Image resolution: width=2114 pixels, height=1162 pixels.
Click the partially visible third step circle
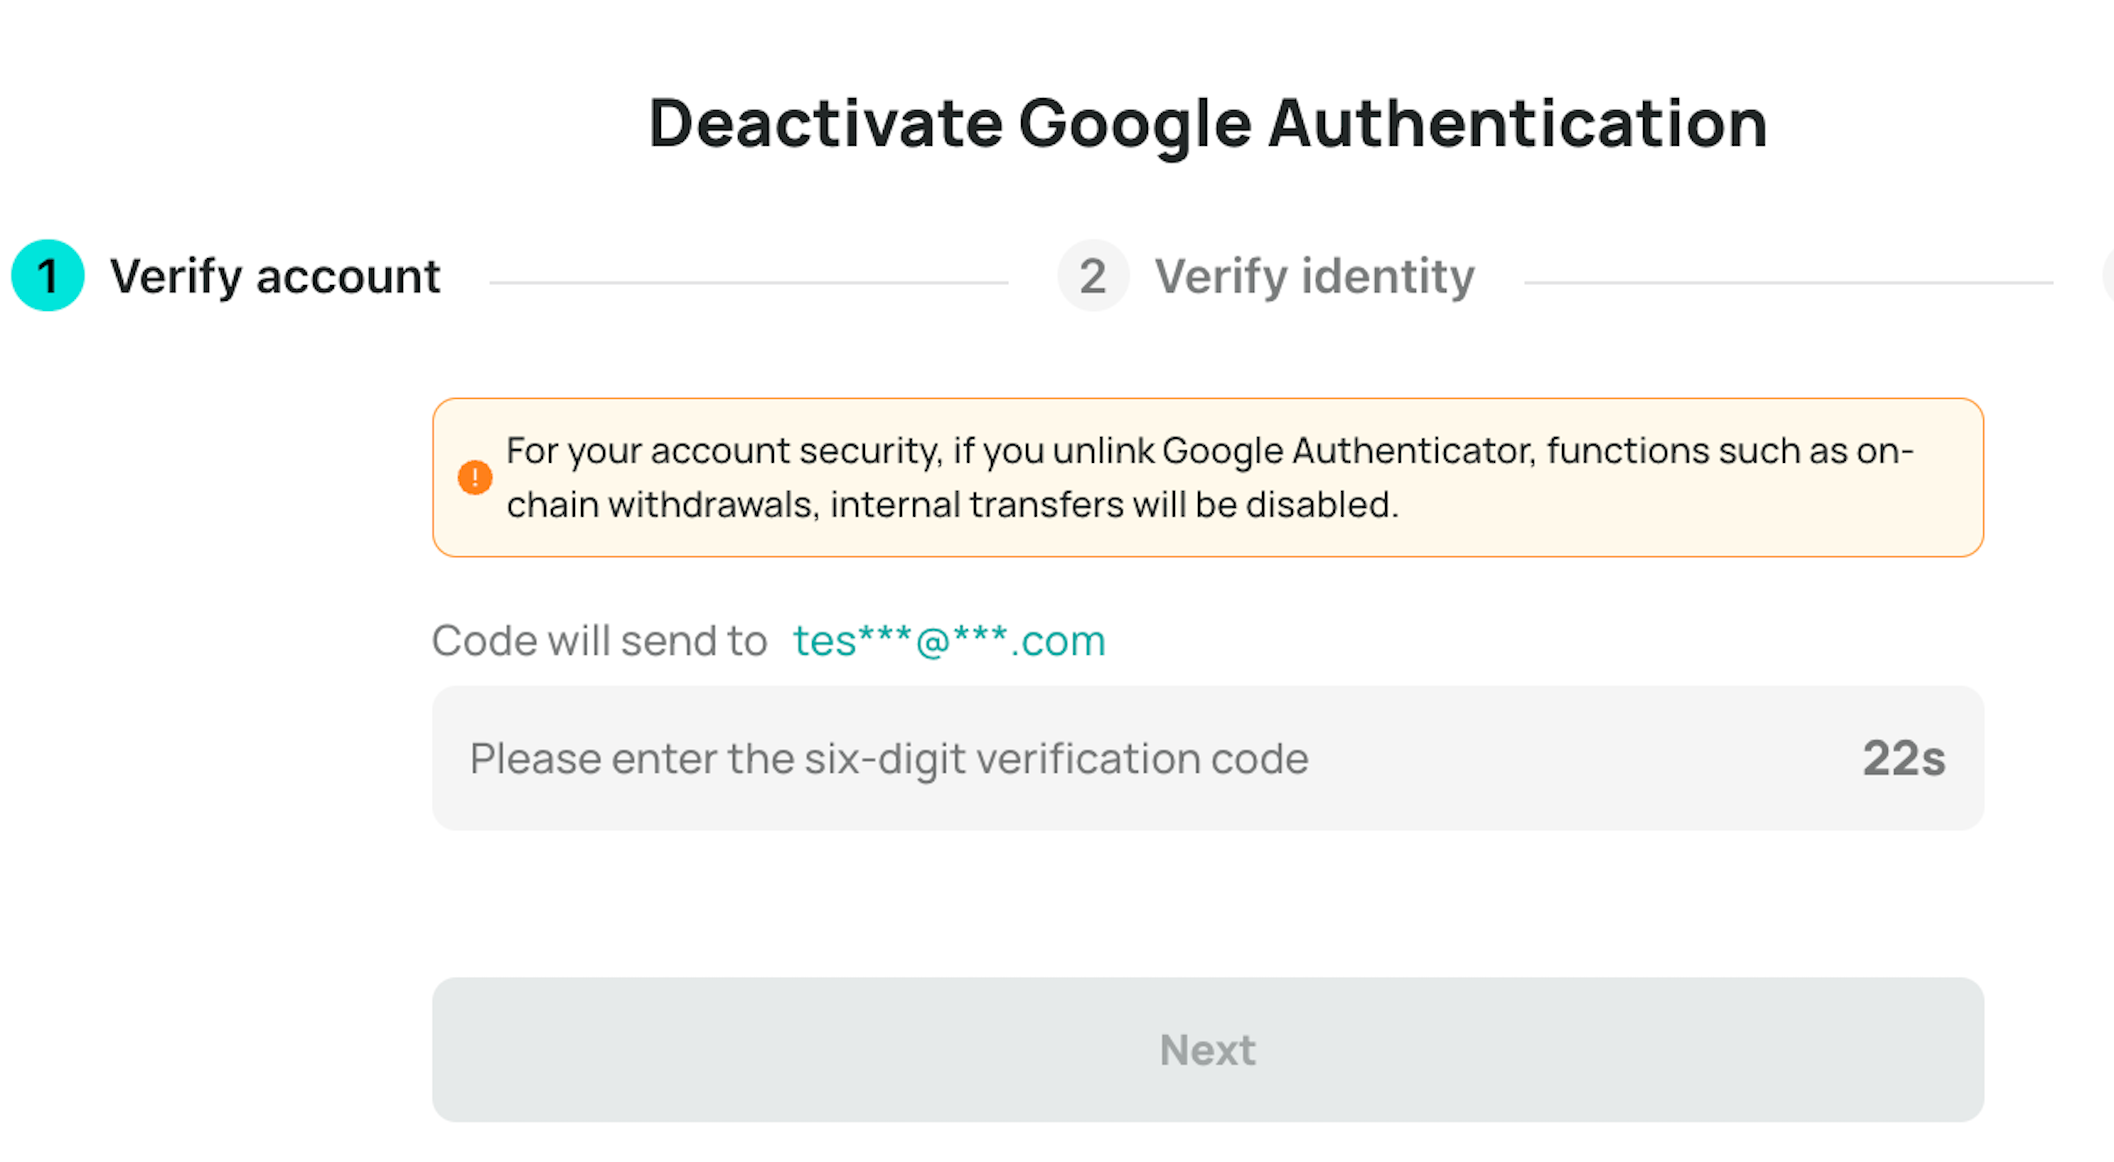(2108, 276)
